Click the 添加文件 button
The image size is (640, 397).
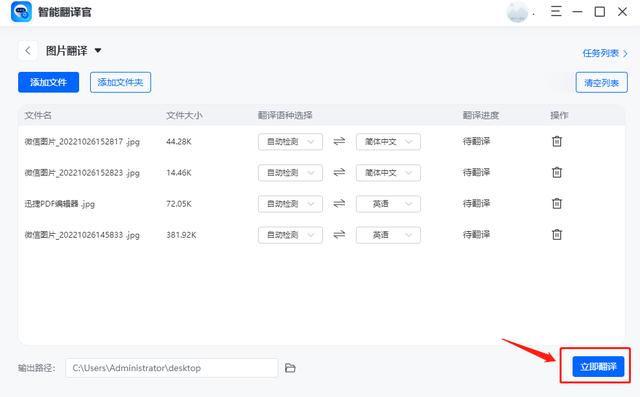click(49, 82)
